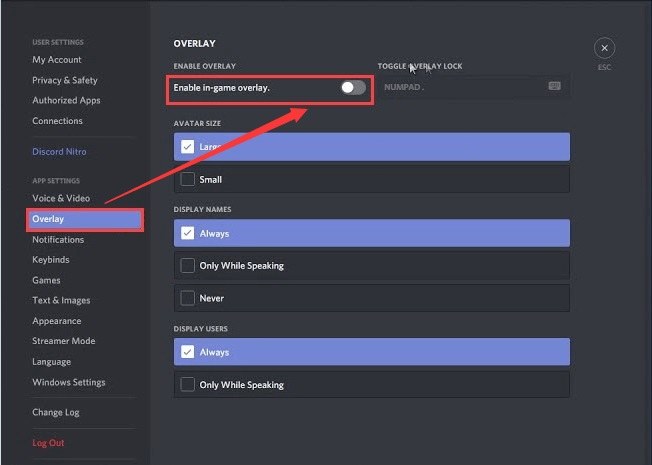Select Never for display names
652x465 pixels.
pos(188,298)
